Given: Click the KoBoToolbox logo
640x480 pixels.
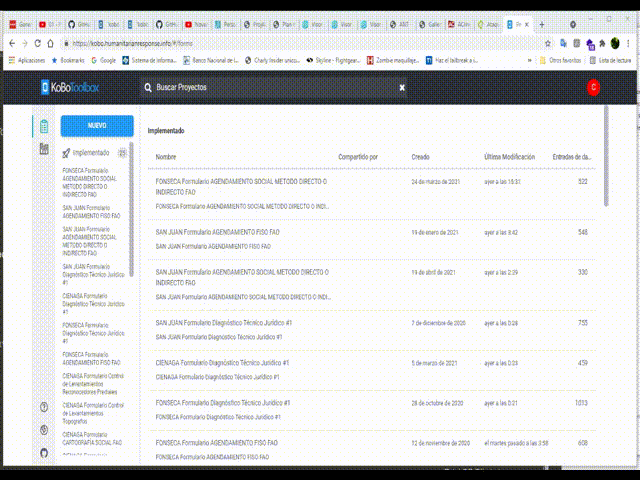Looking at the screenshot, I should tap(70, 88).
